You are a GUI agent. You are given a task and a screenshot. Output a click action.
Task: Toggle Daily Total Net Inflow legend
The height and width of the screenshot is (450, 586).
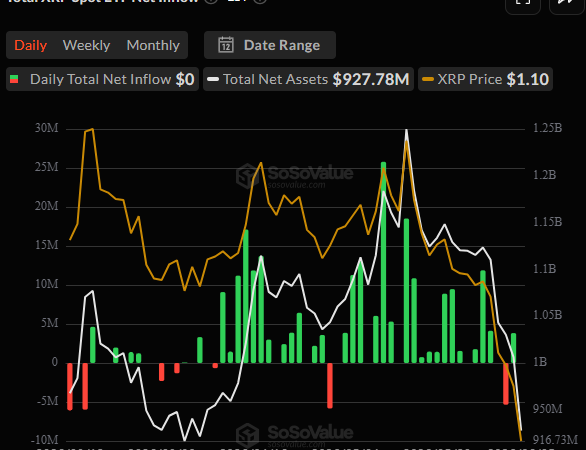[102, 79]
